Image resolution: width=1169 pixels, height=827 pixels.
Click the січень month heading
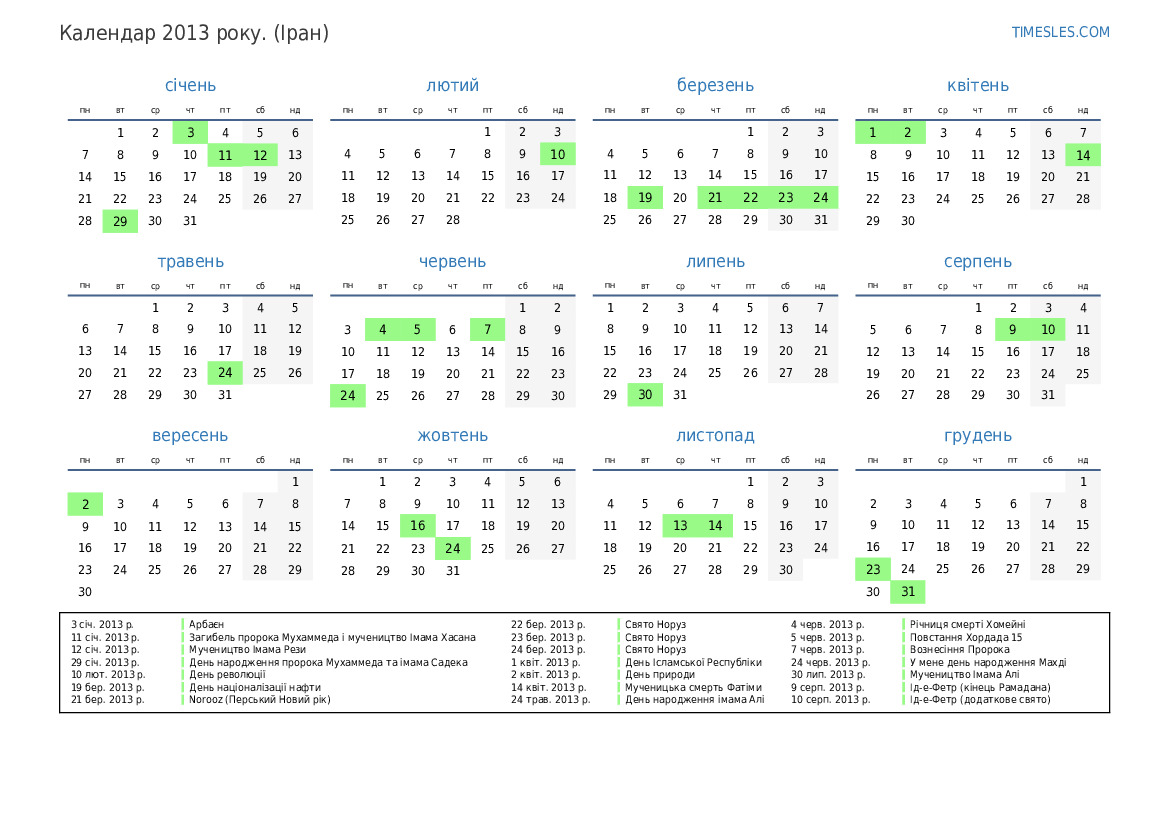[190, 86]
